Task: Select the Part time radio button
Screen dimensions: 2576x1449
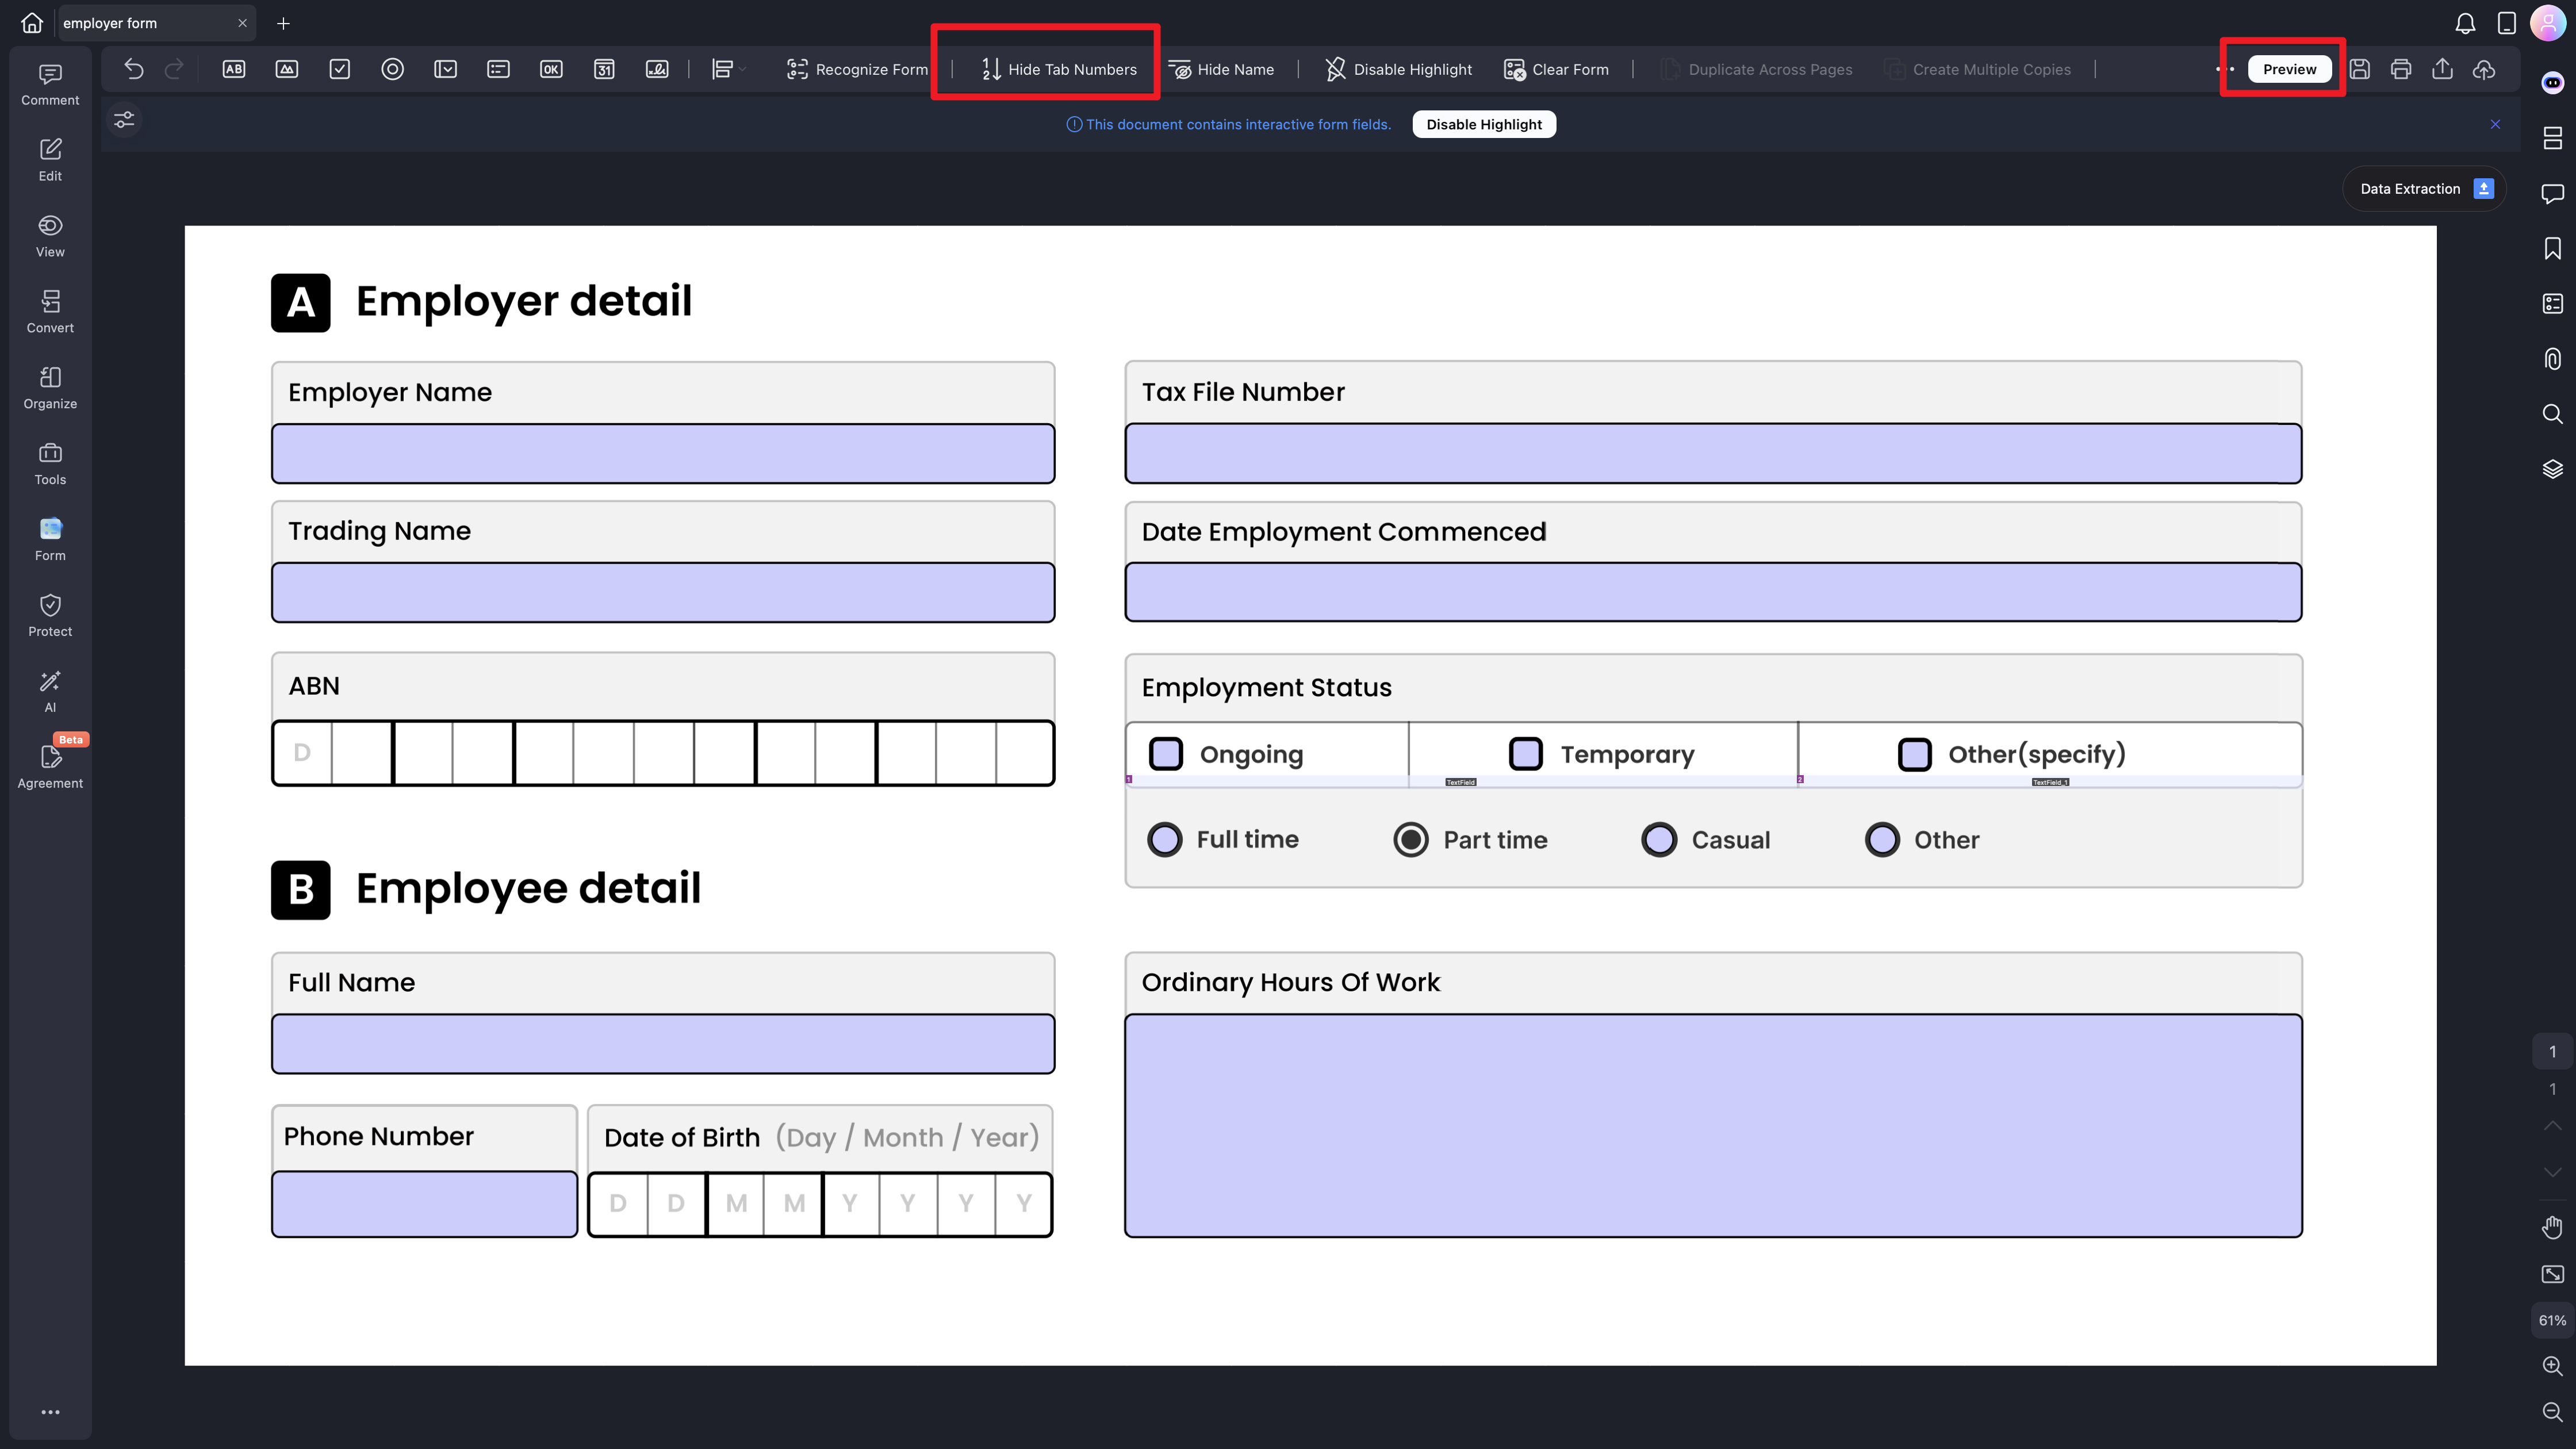Action: click(1411, 840)
